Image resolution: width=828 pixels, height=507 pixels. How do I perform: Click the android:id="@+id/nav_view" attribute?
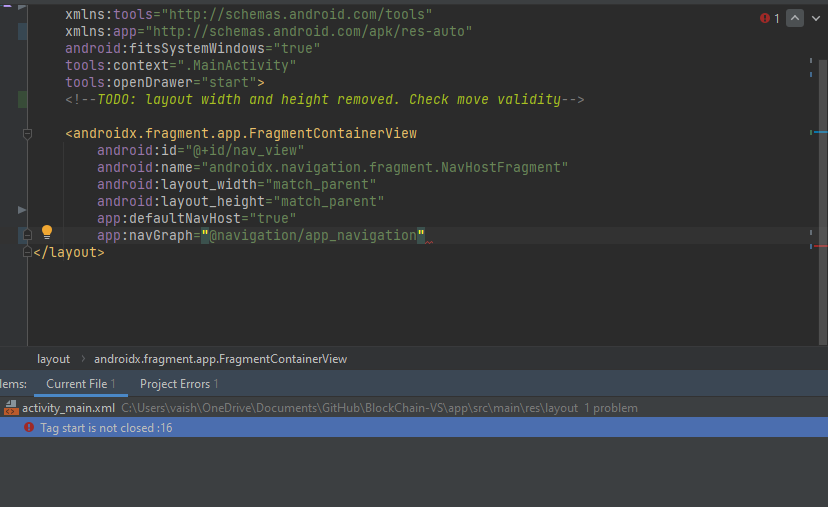tap(200, 151)
